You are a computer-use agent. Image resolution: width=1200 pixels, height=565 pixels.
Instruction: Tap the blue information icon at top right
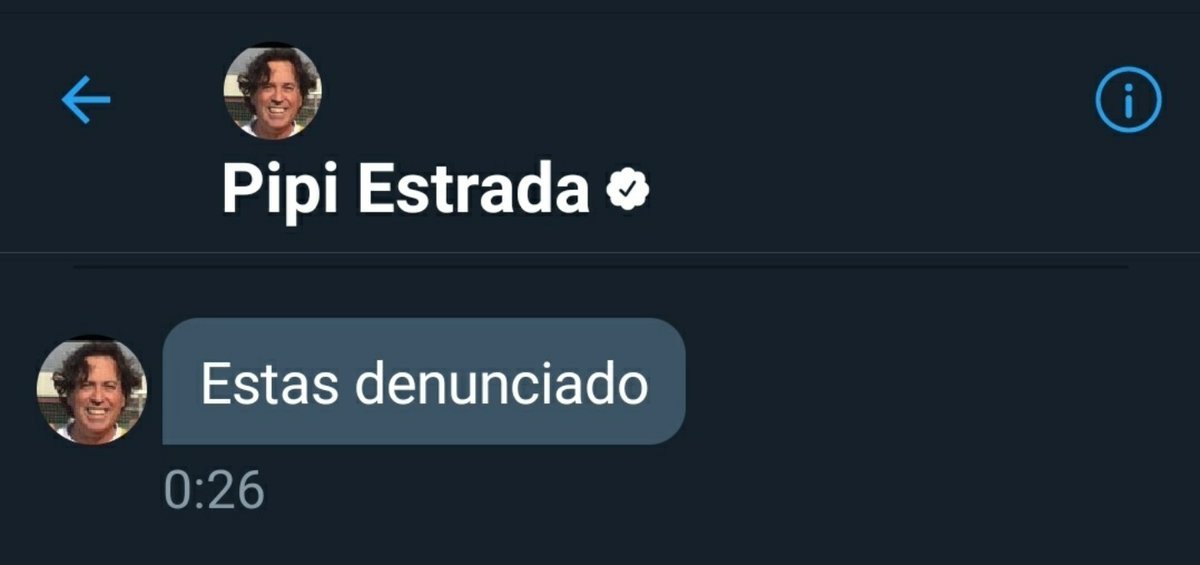(x=1129, y=100)
